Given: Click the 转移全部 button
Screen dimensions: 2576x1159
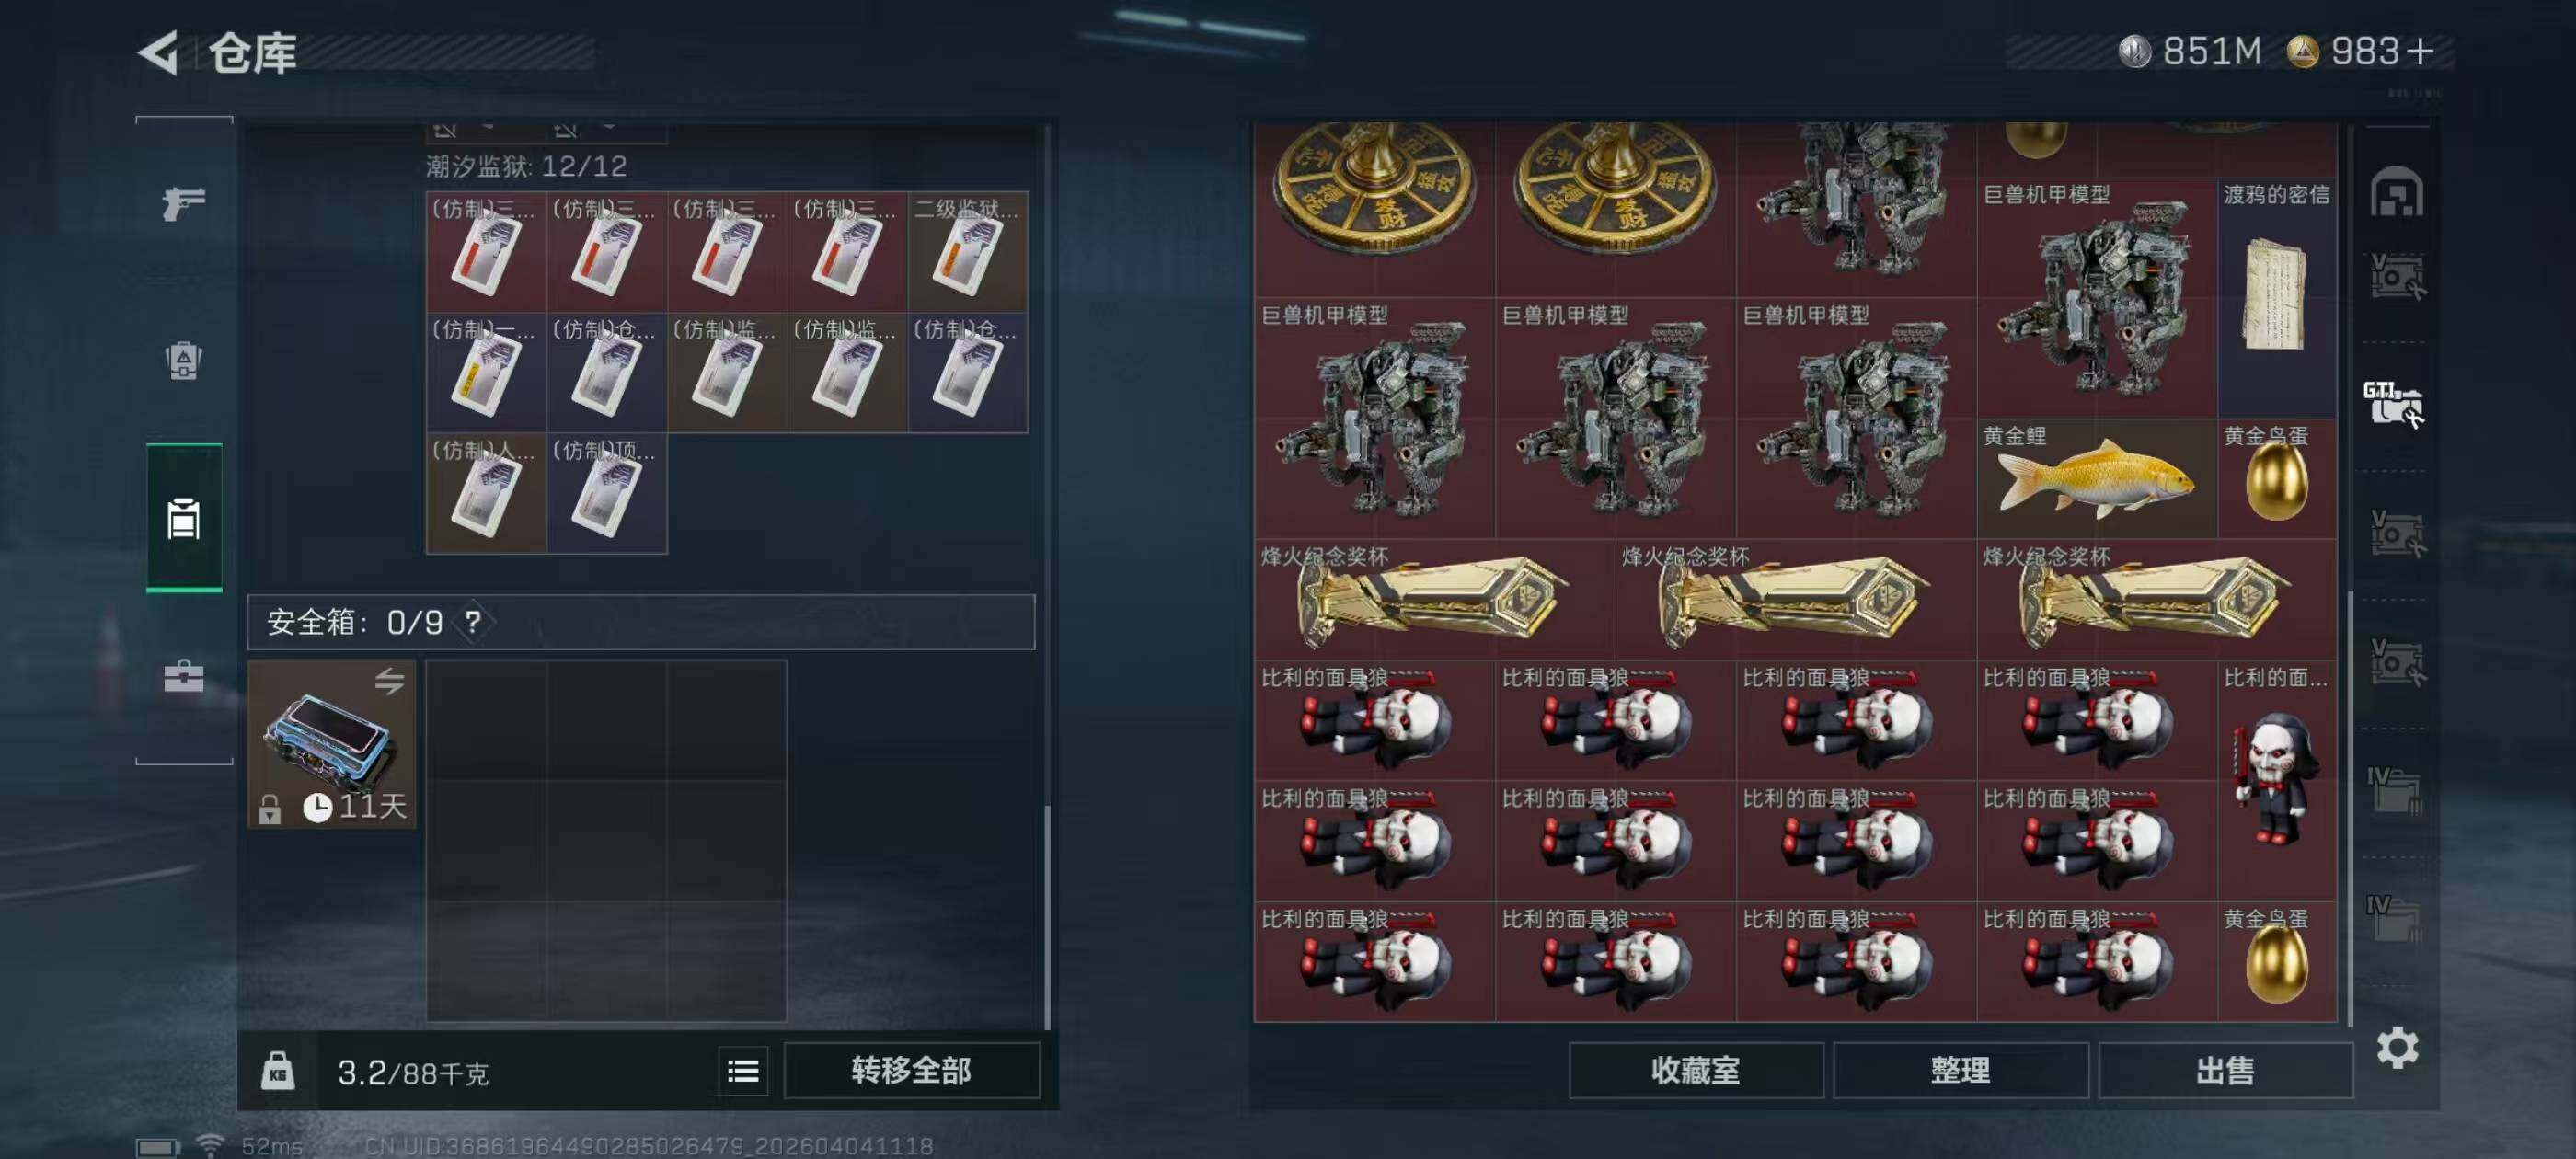Looking at the screenshot, I should (x=911, y=1071).
